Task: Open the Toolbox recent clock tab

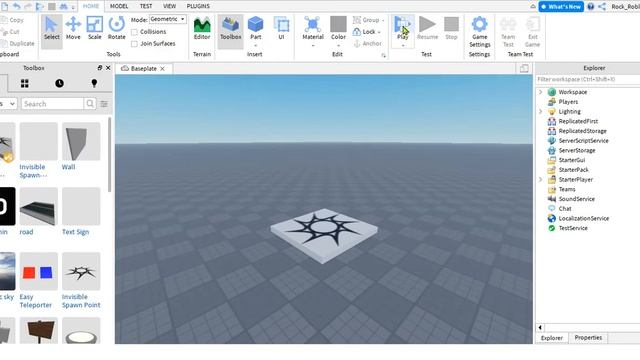Action: click(59, 83)
